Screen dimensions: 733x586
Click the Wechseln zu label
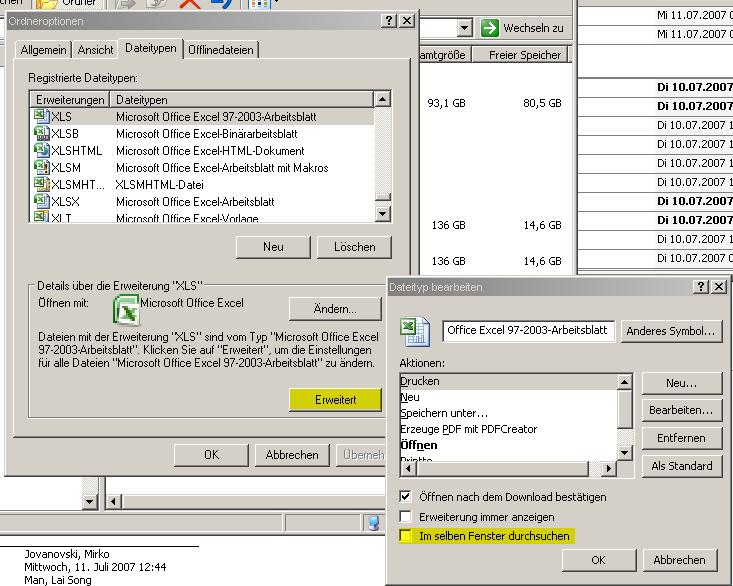533,28
